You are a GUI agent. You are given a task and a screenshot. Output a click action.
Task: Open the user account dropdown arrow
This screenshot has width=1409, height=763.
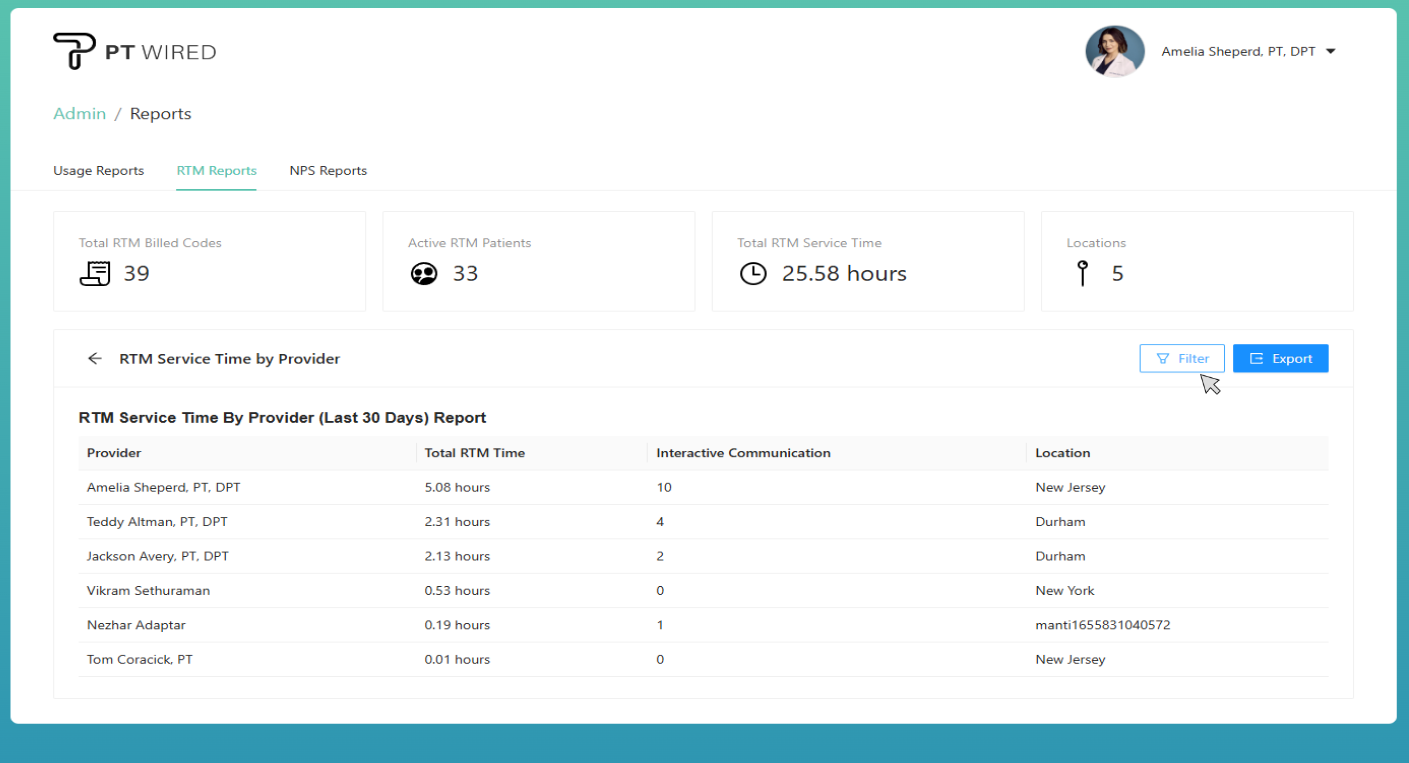1331,52
